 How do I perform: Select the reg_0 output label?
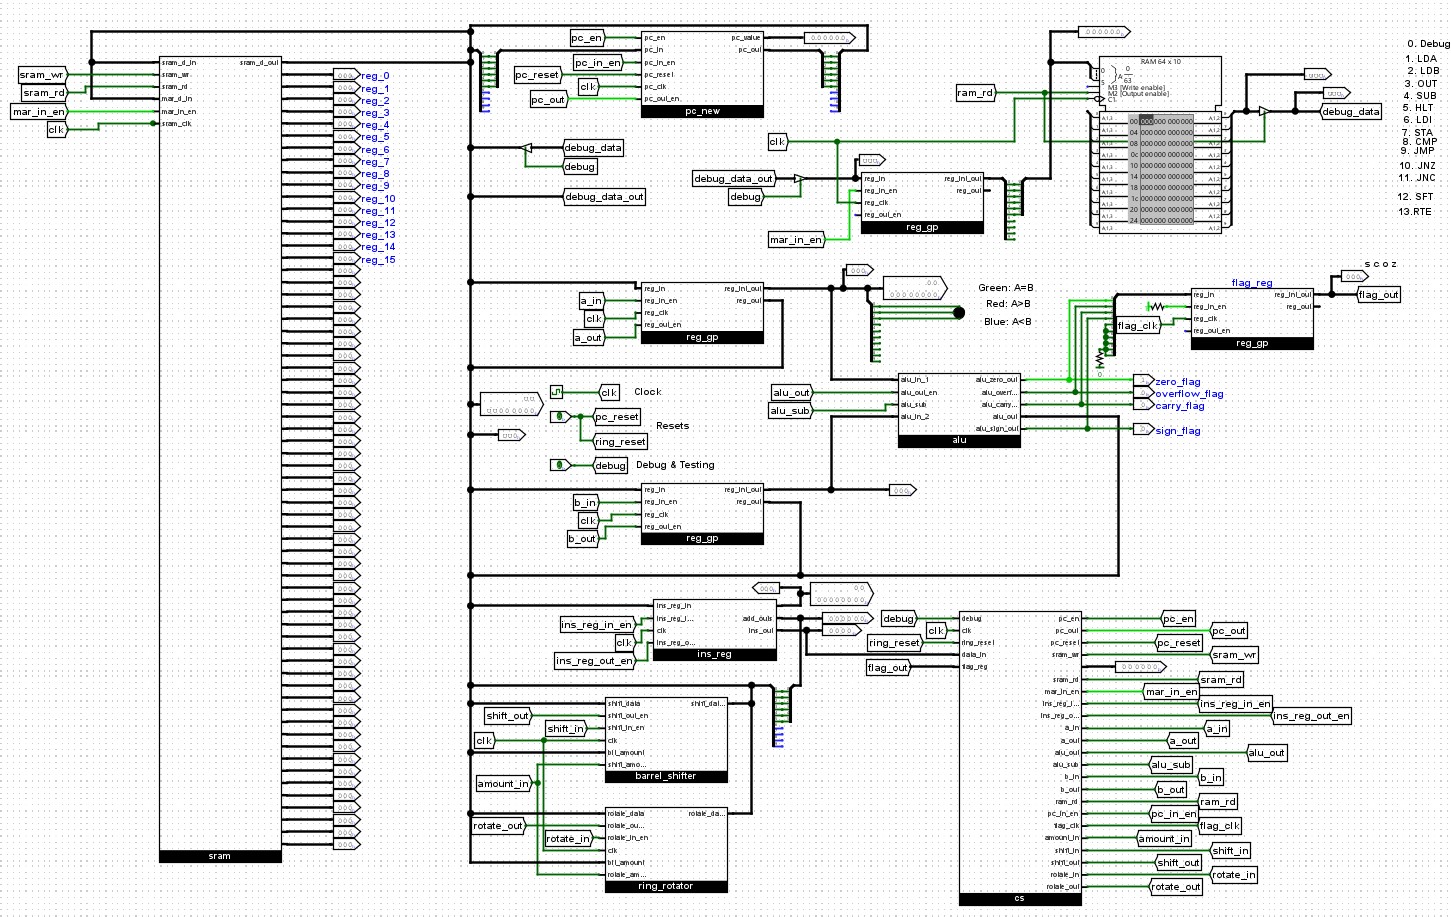click(375, 76)
